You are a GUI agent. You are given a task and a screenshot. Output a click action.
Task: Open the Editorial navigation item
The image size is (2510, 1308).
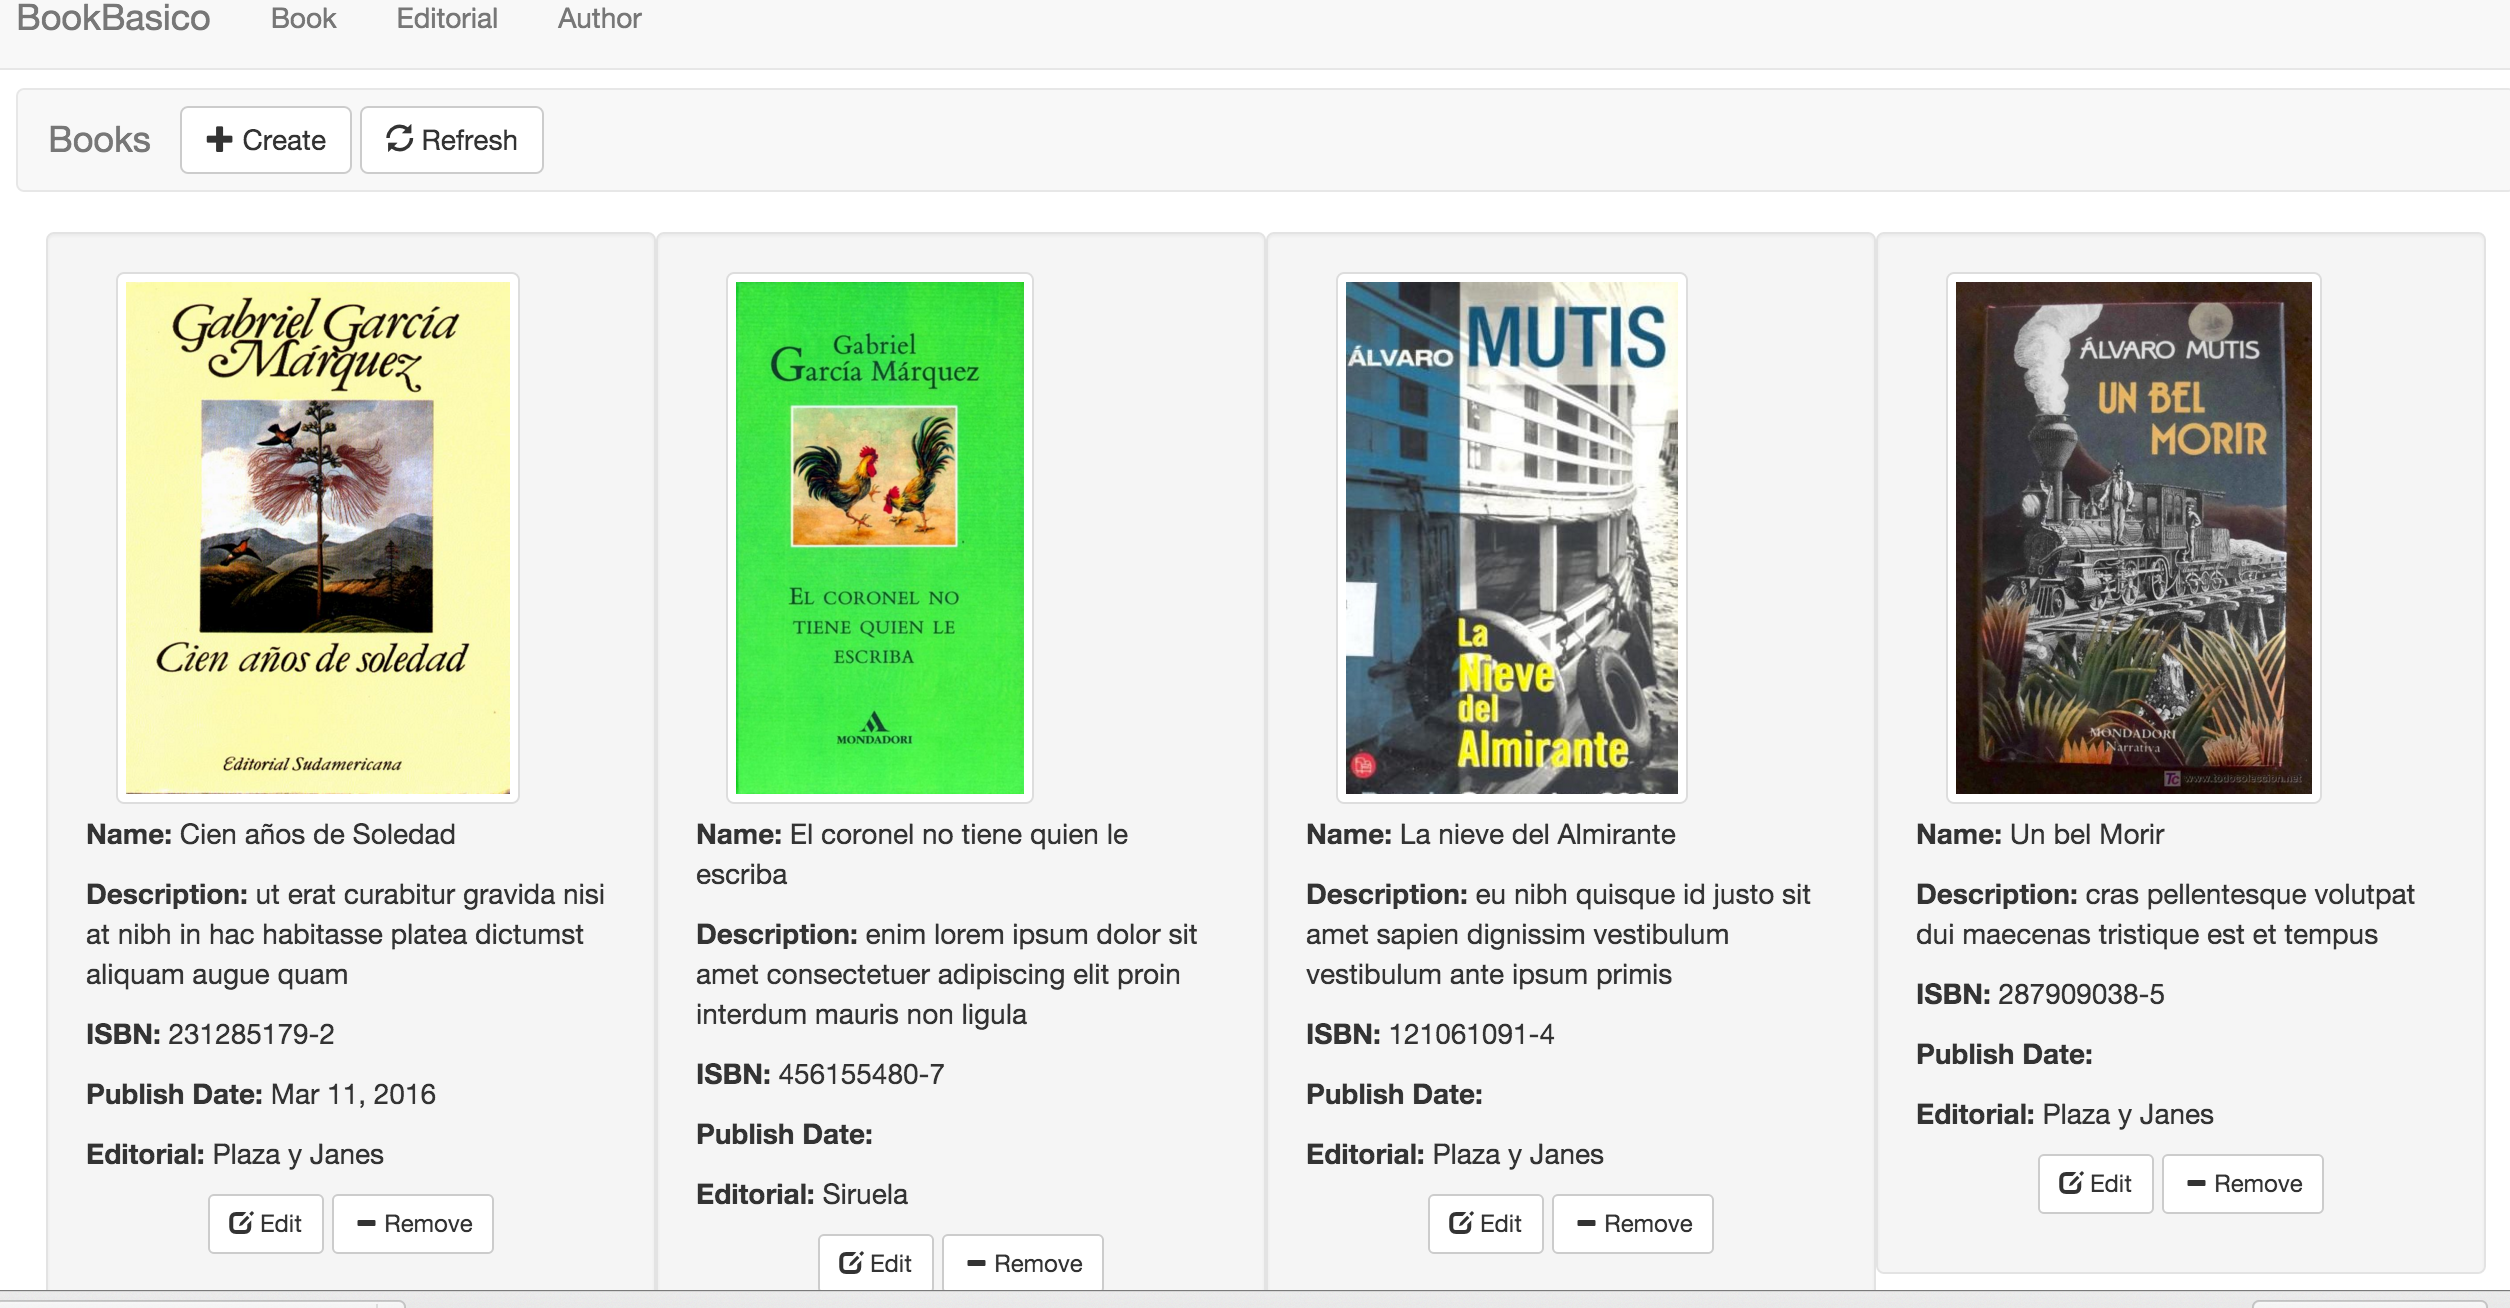446,19
